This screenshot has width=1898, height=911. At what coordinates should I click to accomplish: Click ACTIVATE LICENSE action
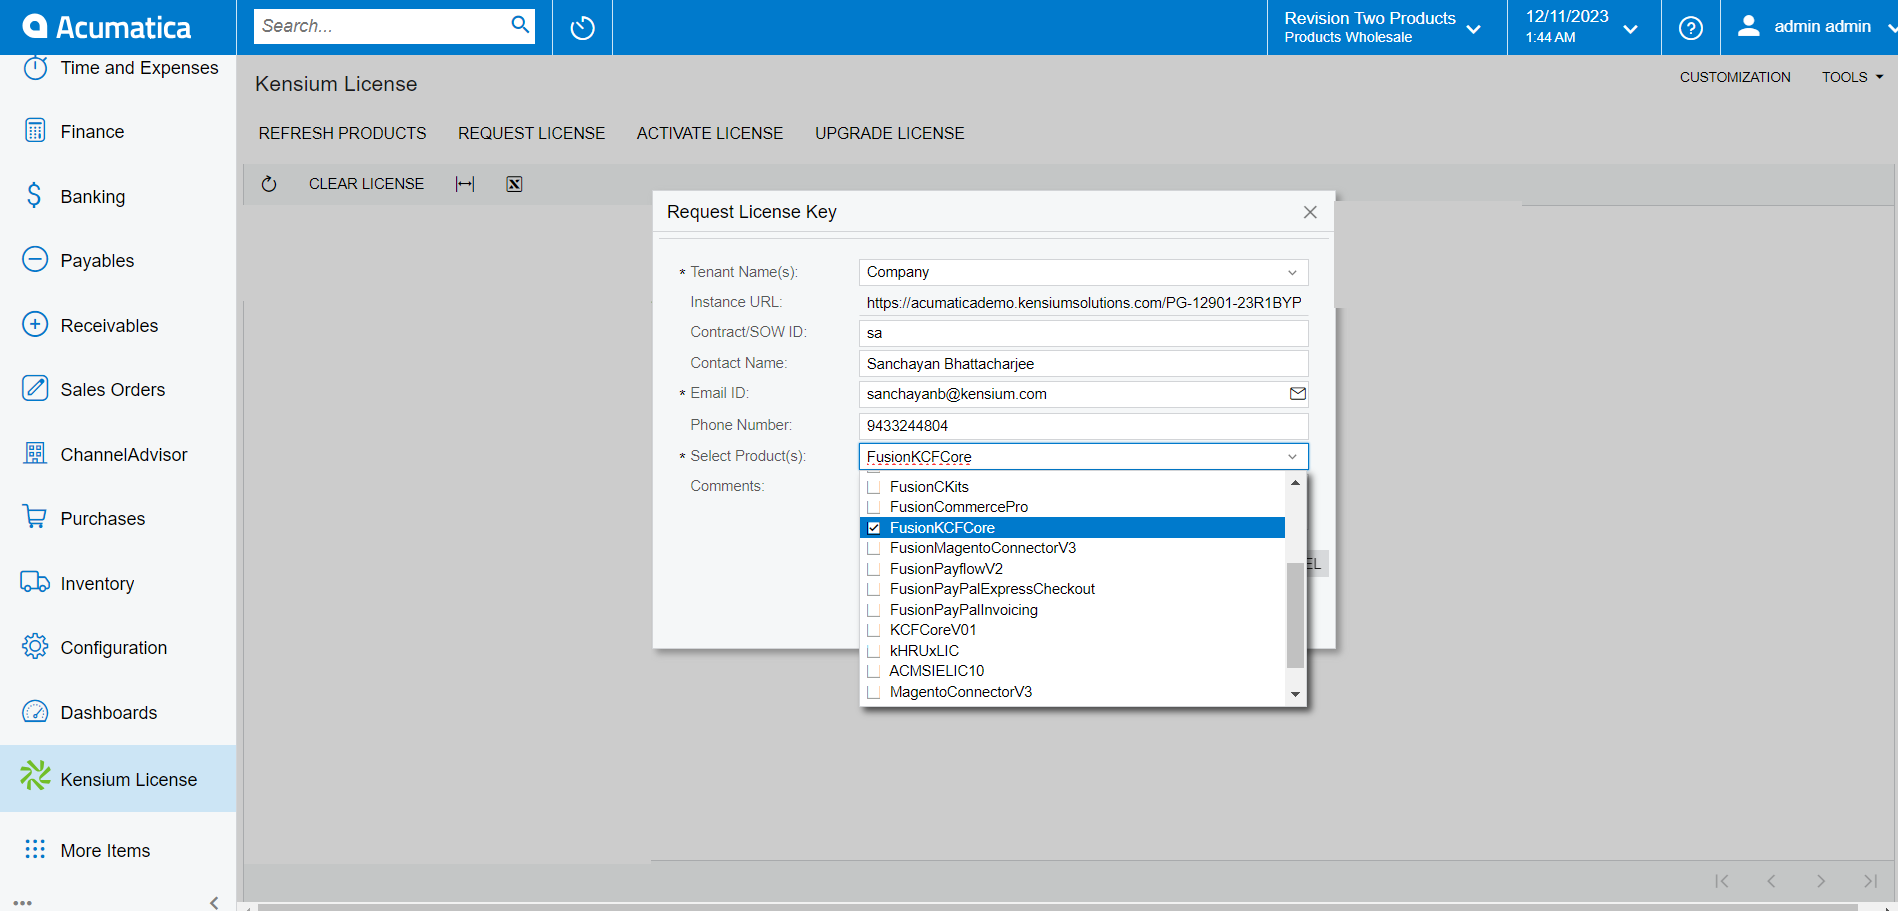(710, 133)
